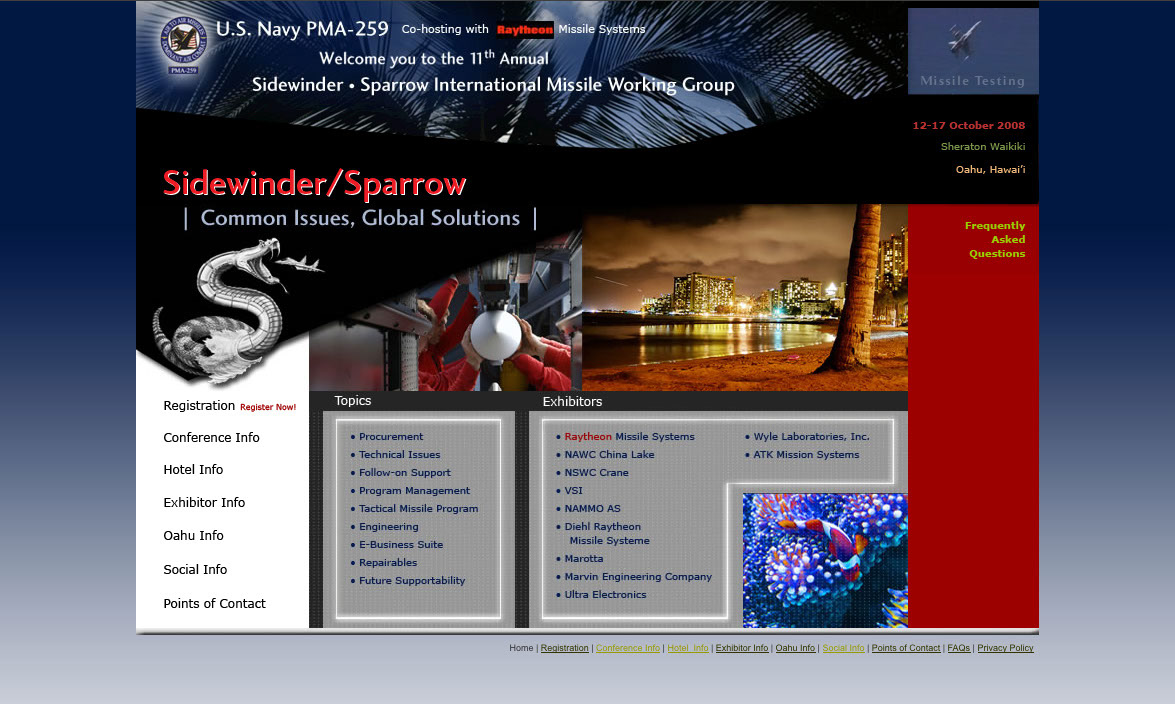Click Diehl Raytheon Missile Systeme exhibitor

[607, 534]
